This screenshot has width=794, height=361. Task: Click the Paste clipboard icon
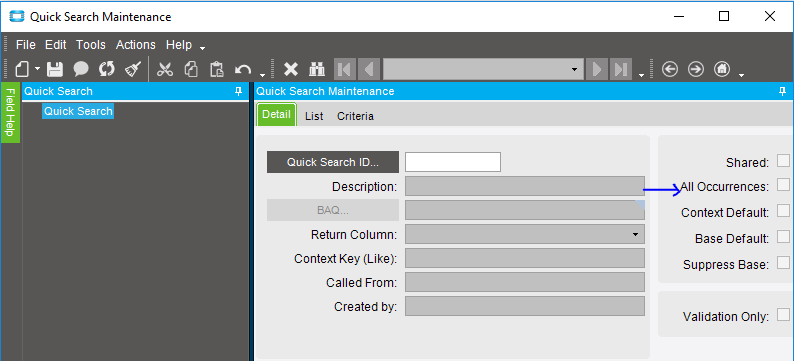217,69
